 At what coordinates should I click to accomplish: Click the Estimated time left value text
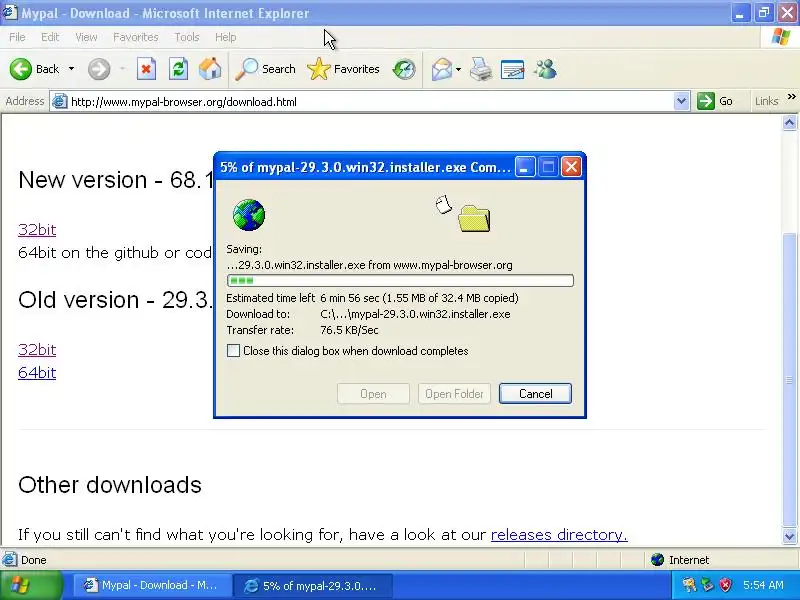[419, 298]
